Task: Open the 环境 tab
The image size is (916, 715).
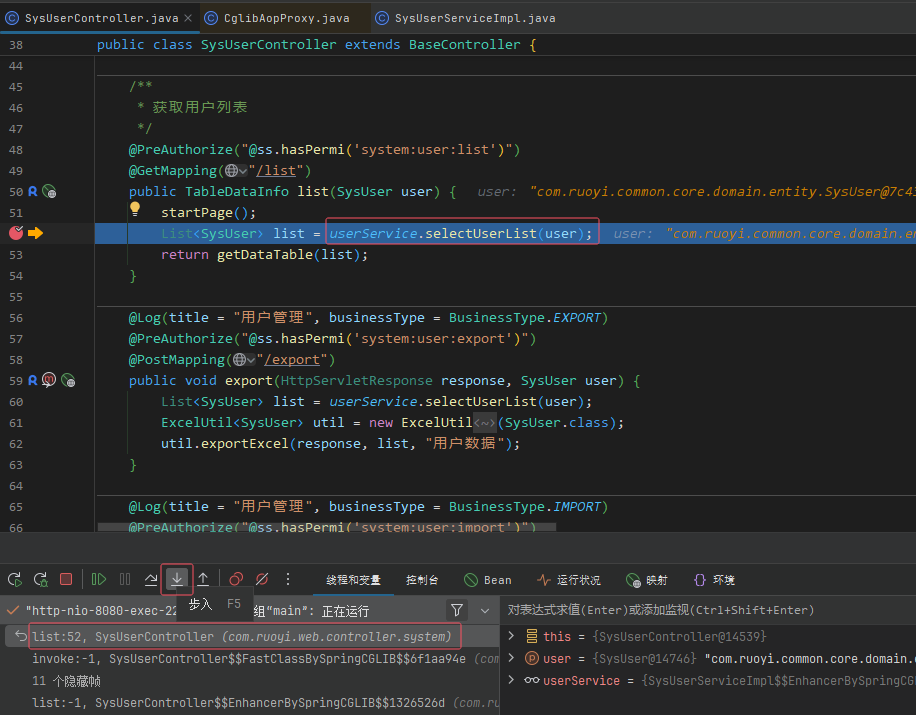Action: tap(714, 580)
